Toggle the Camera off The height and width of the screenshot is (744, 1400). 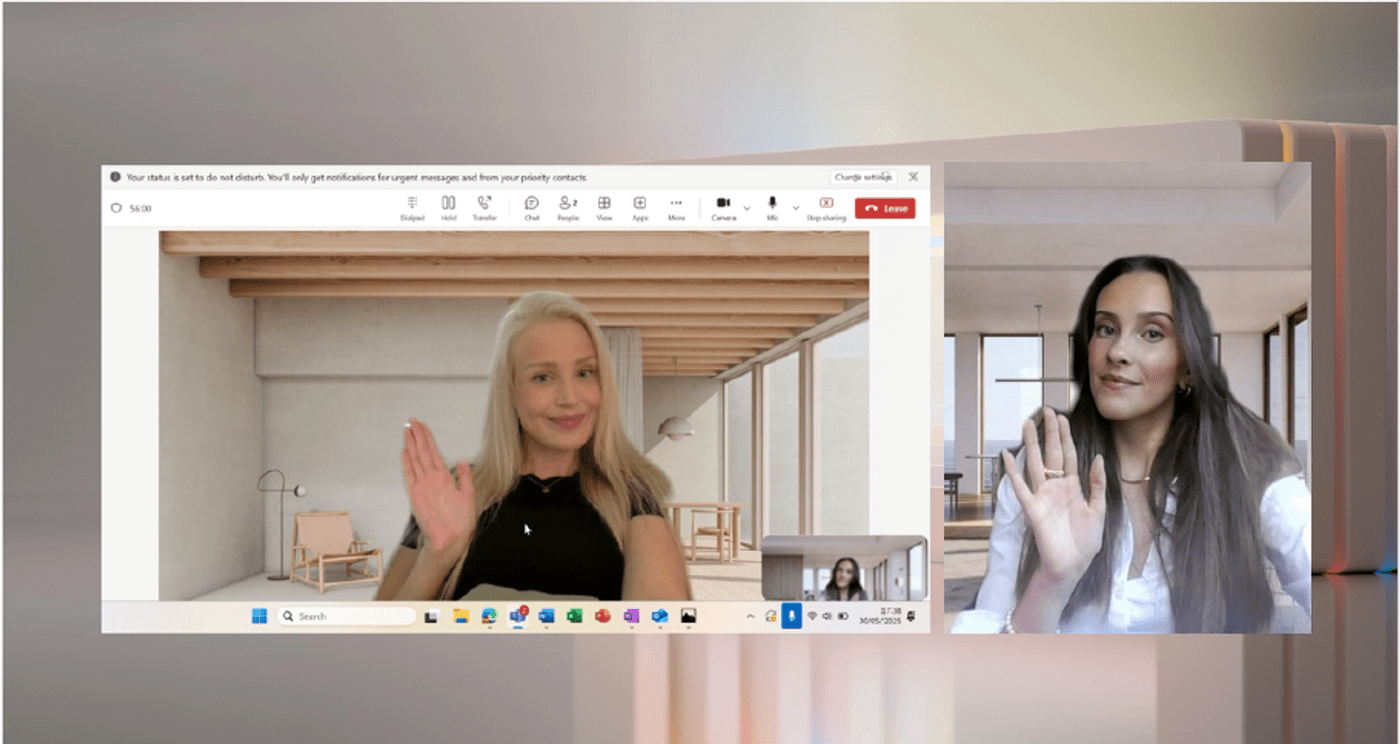723,207
